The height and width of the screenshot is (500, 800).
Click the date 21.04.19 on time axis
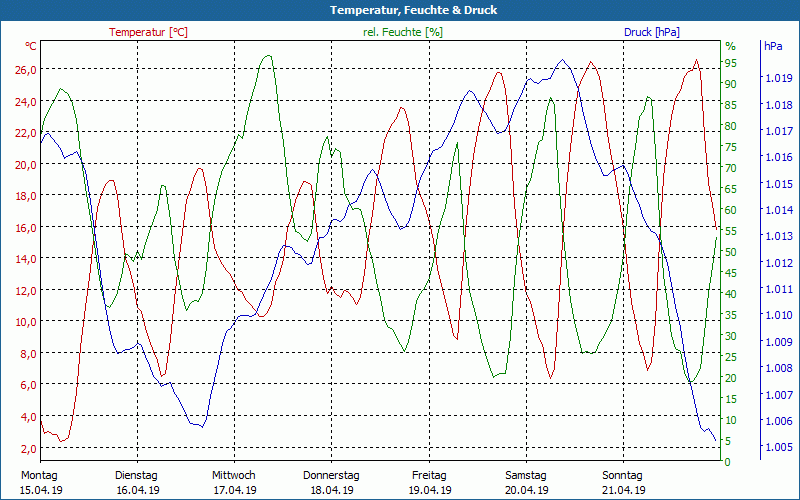click(622, 490)
